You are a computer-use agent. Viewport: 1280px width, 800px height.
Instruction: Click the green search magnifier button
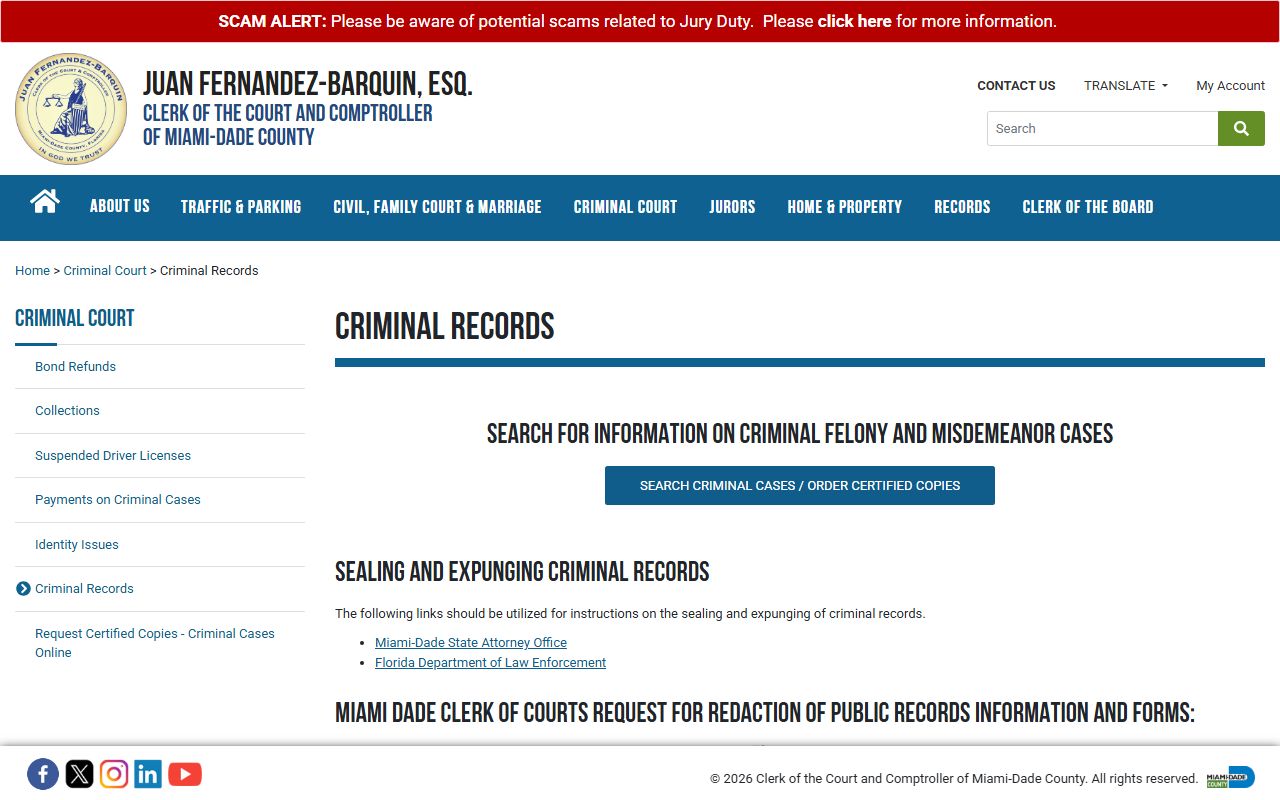(x=1241, y=128)
